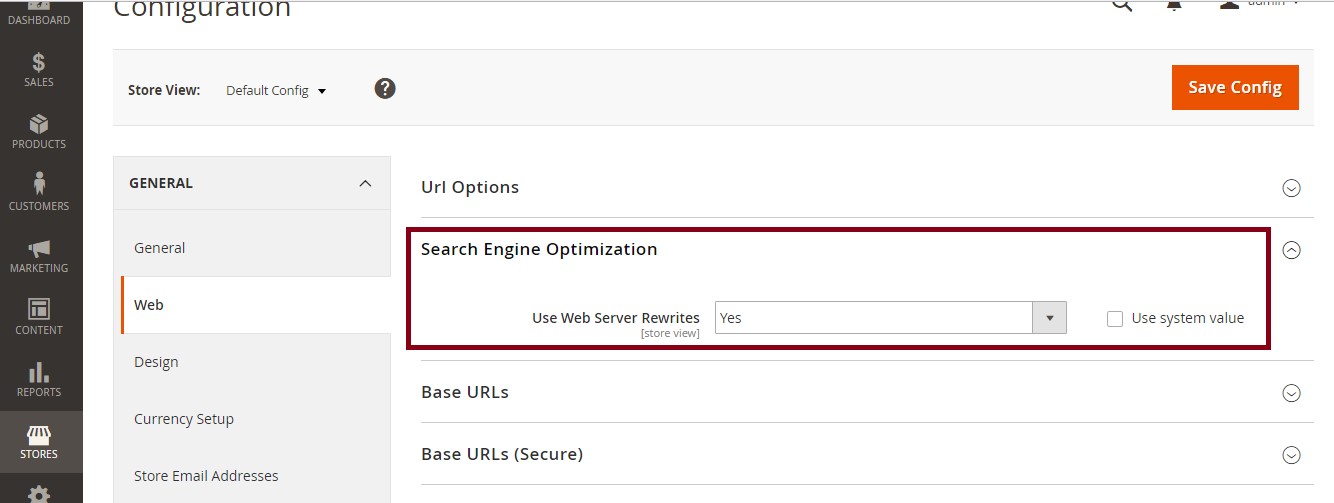
Task: Enable Use system value checkbox
Action: click(x=1115, y=319)
